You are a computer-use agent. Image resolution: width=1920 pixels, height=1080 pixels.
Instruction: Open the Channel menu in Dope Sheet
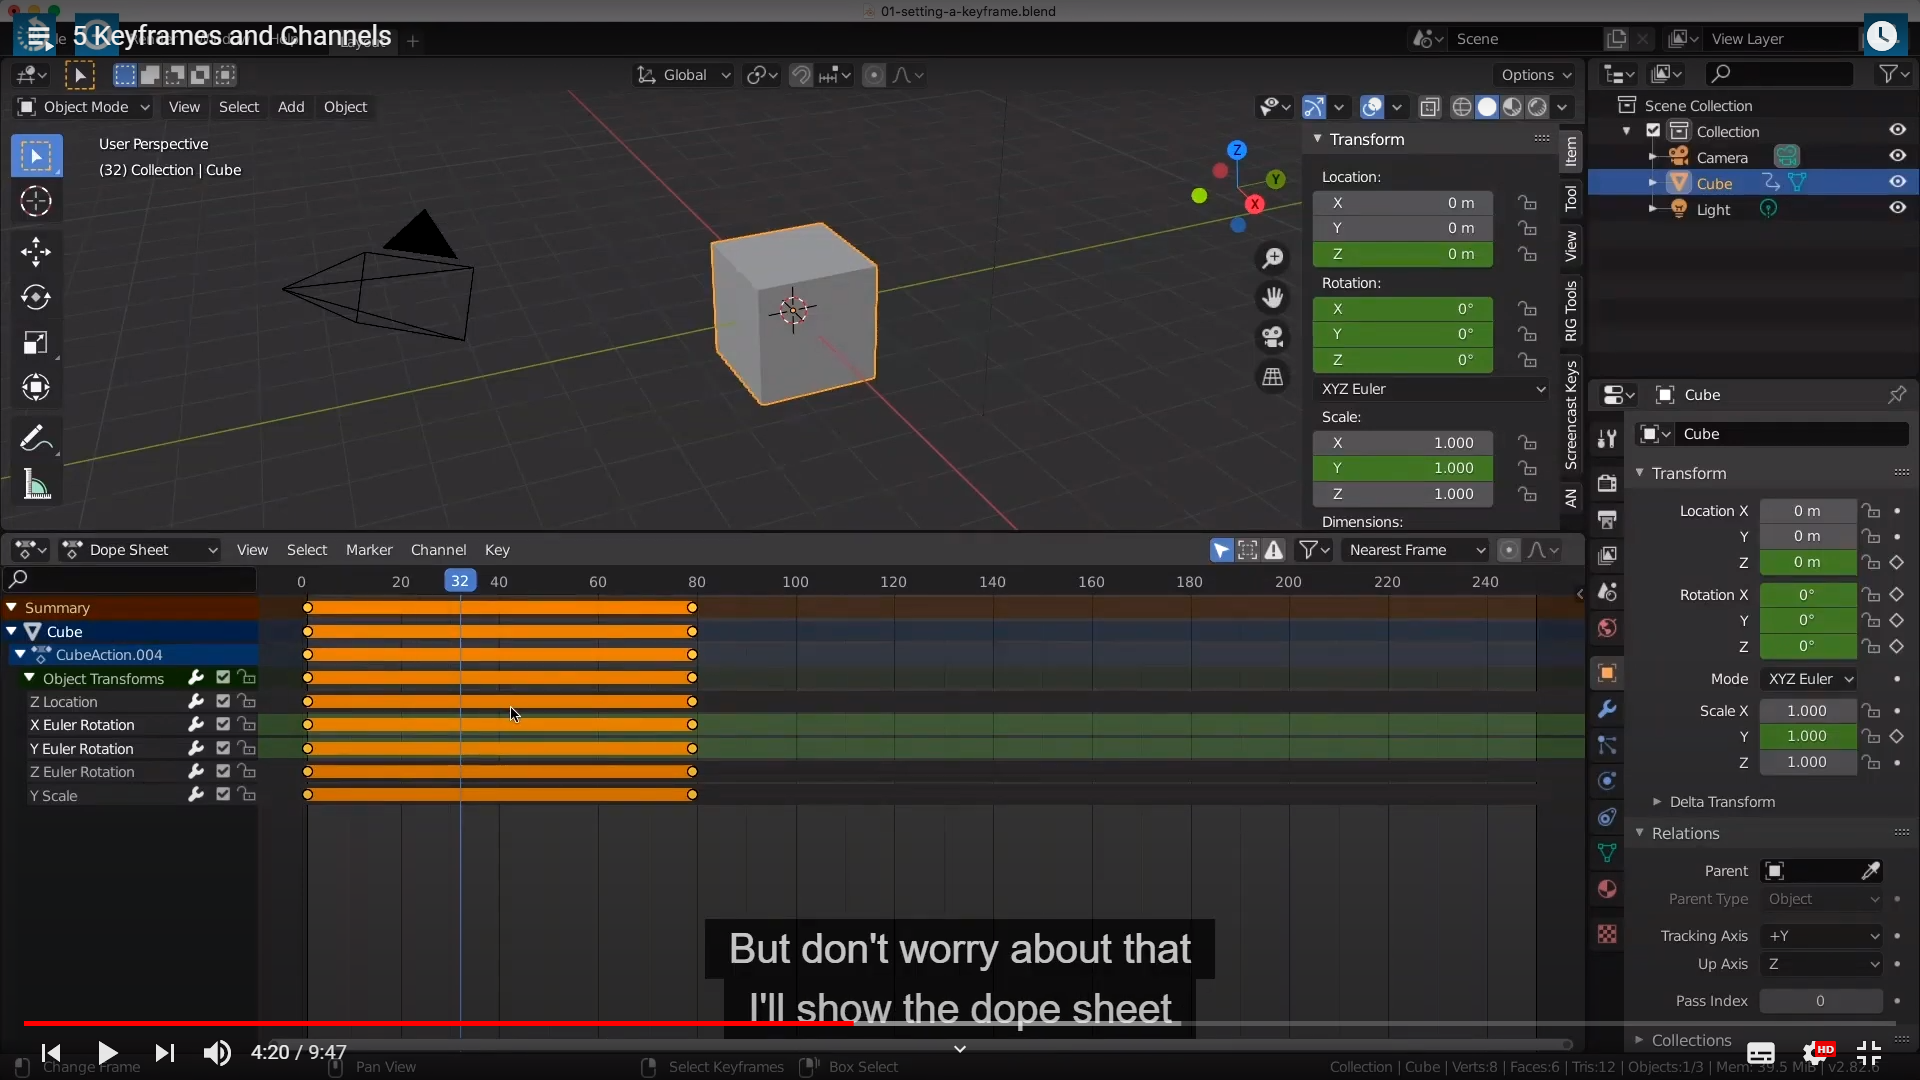[x=438, y=550]
